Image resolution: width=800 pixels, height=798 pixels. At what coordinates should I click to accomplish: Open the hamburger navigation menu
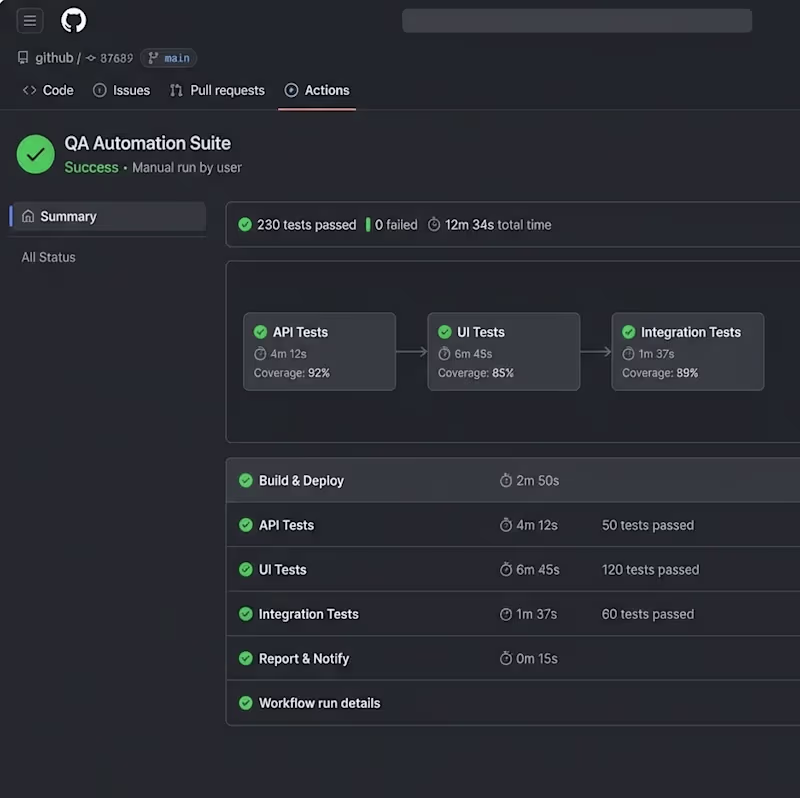[x=30, y=20]
